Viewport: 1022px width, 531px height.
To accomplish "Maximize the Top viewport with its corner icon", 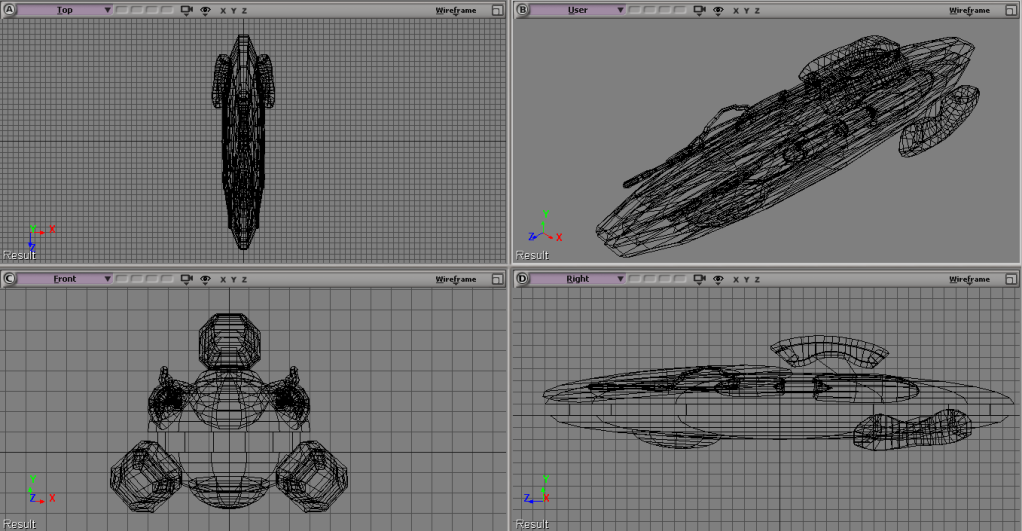I will click(x=497, y=10).
